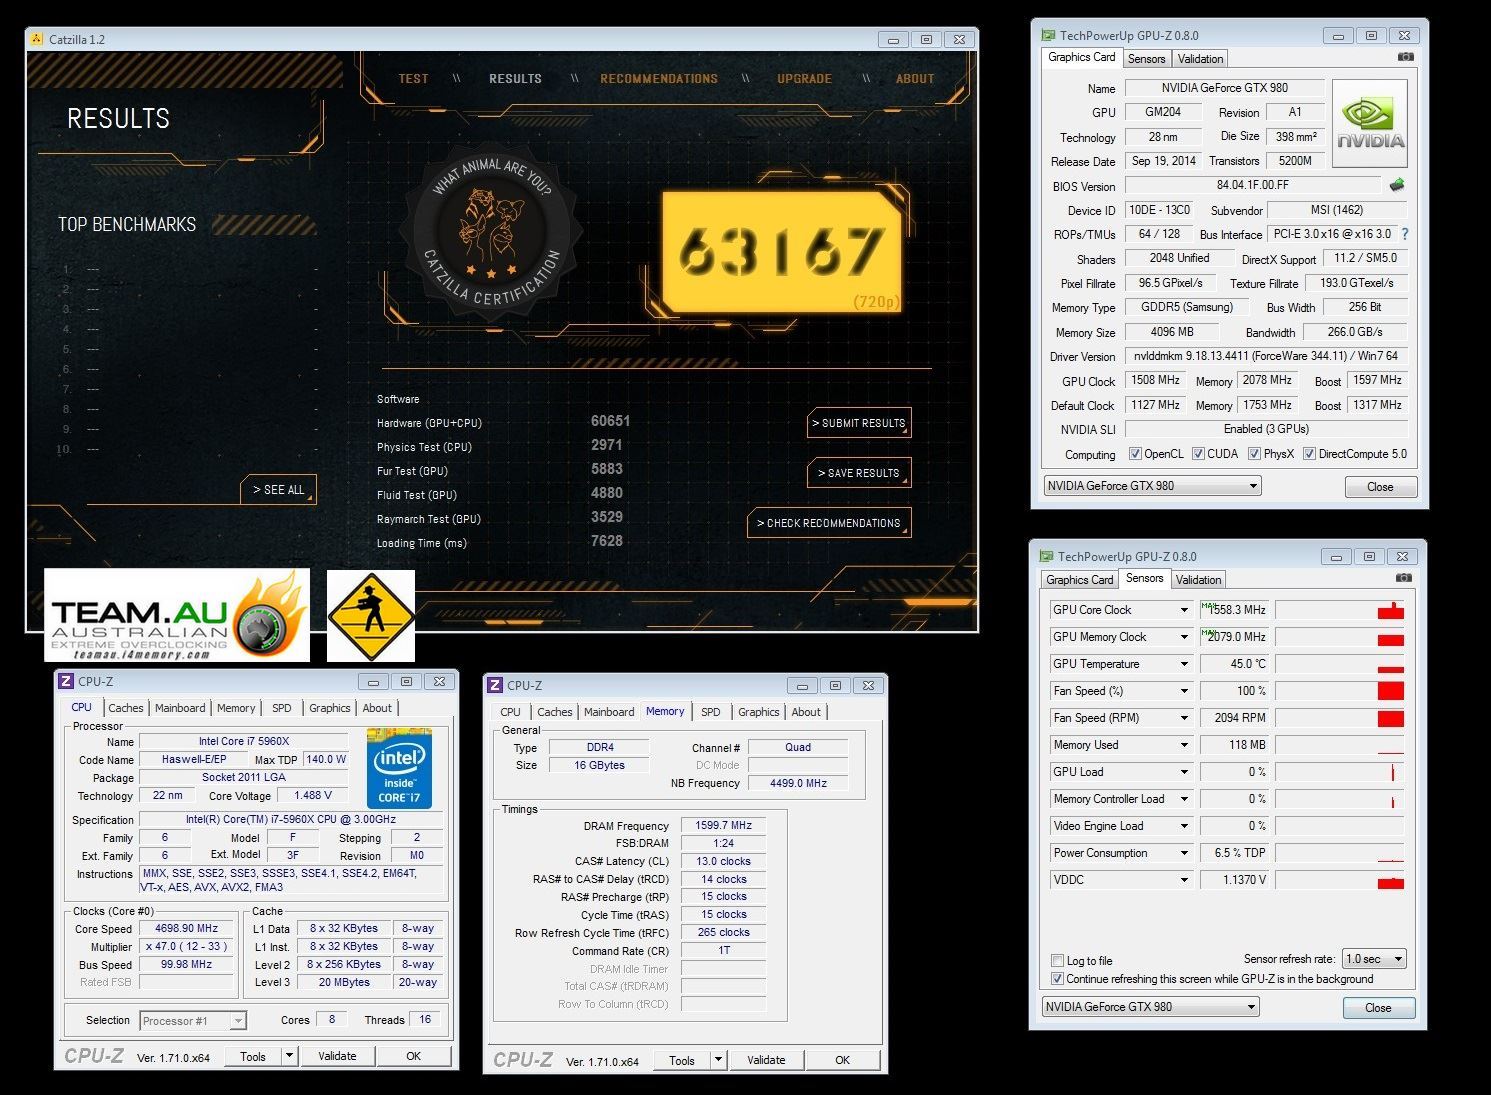Viewport: 1491px width, 1095px height.
Task: Open the Mainboard tab in left CPU-Z
Action: pyautogui.click(x=180, y=708)
